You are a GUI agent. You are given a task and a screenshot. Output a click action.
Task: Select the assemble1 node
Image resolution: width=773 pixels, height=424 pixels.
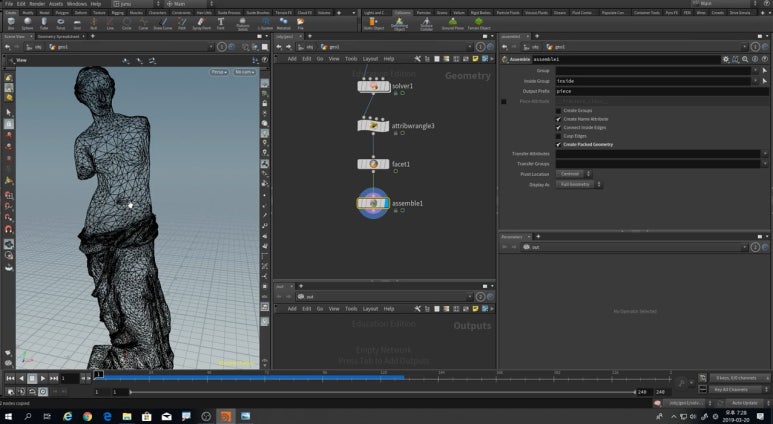coord(373,203)
